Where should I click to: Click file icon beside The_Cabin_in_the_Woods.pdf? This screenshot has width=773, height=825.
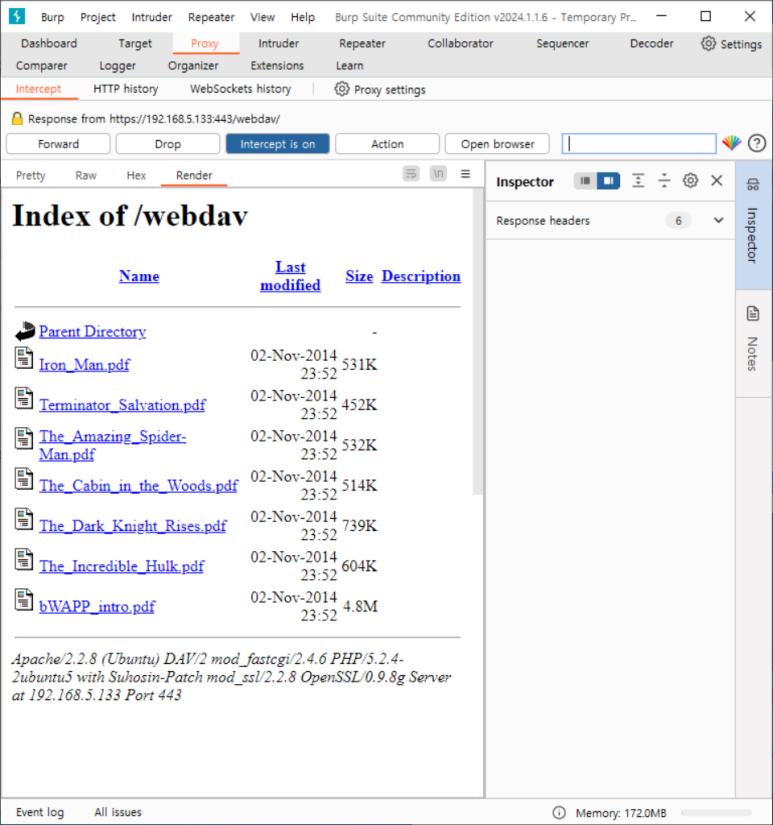tap(24, 479)
